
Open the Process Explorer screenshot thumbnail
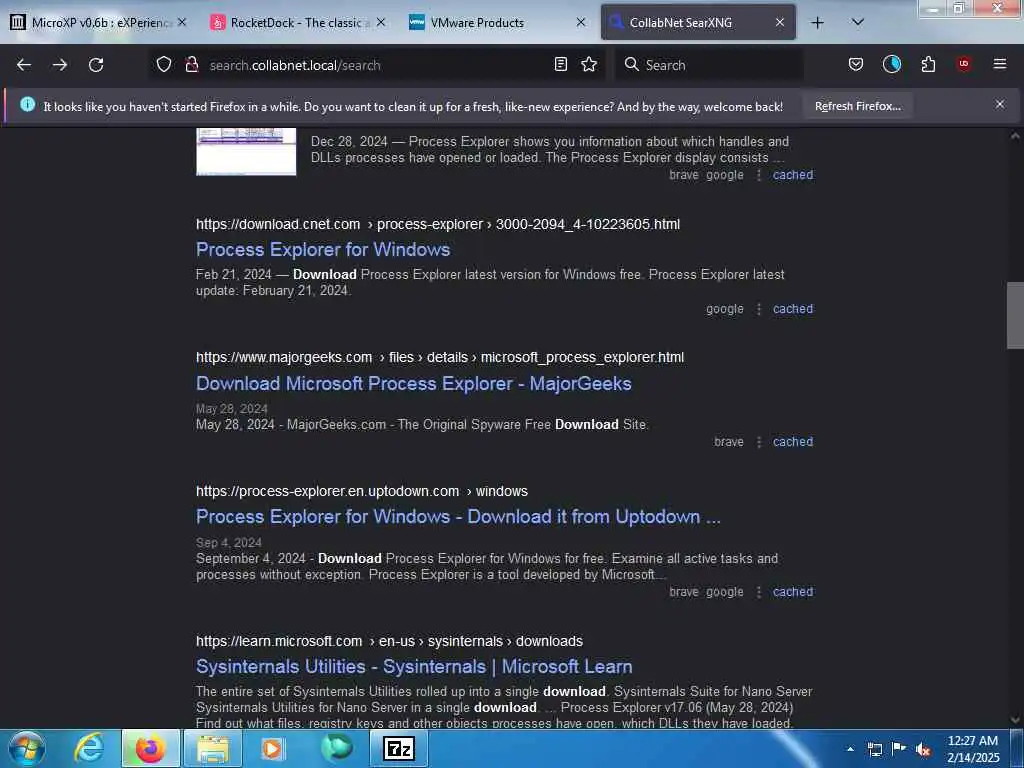tap(246, 152)
